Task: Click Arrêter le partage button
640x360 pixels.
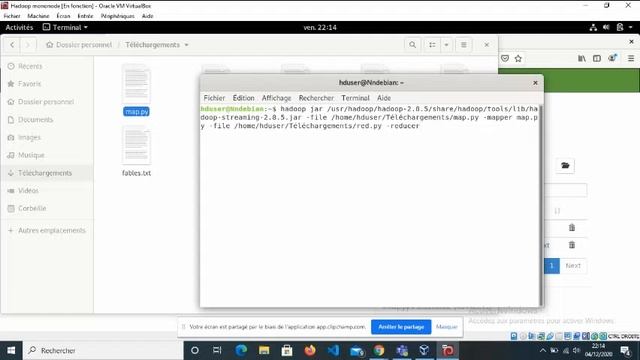Action: (x=401, y=327)
